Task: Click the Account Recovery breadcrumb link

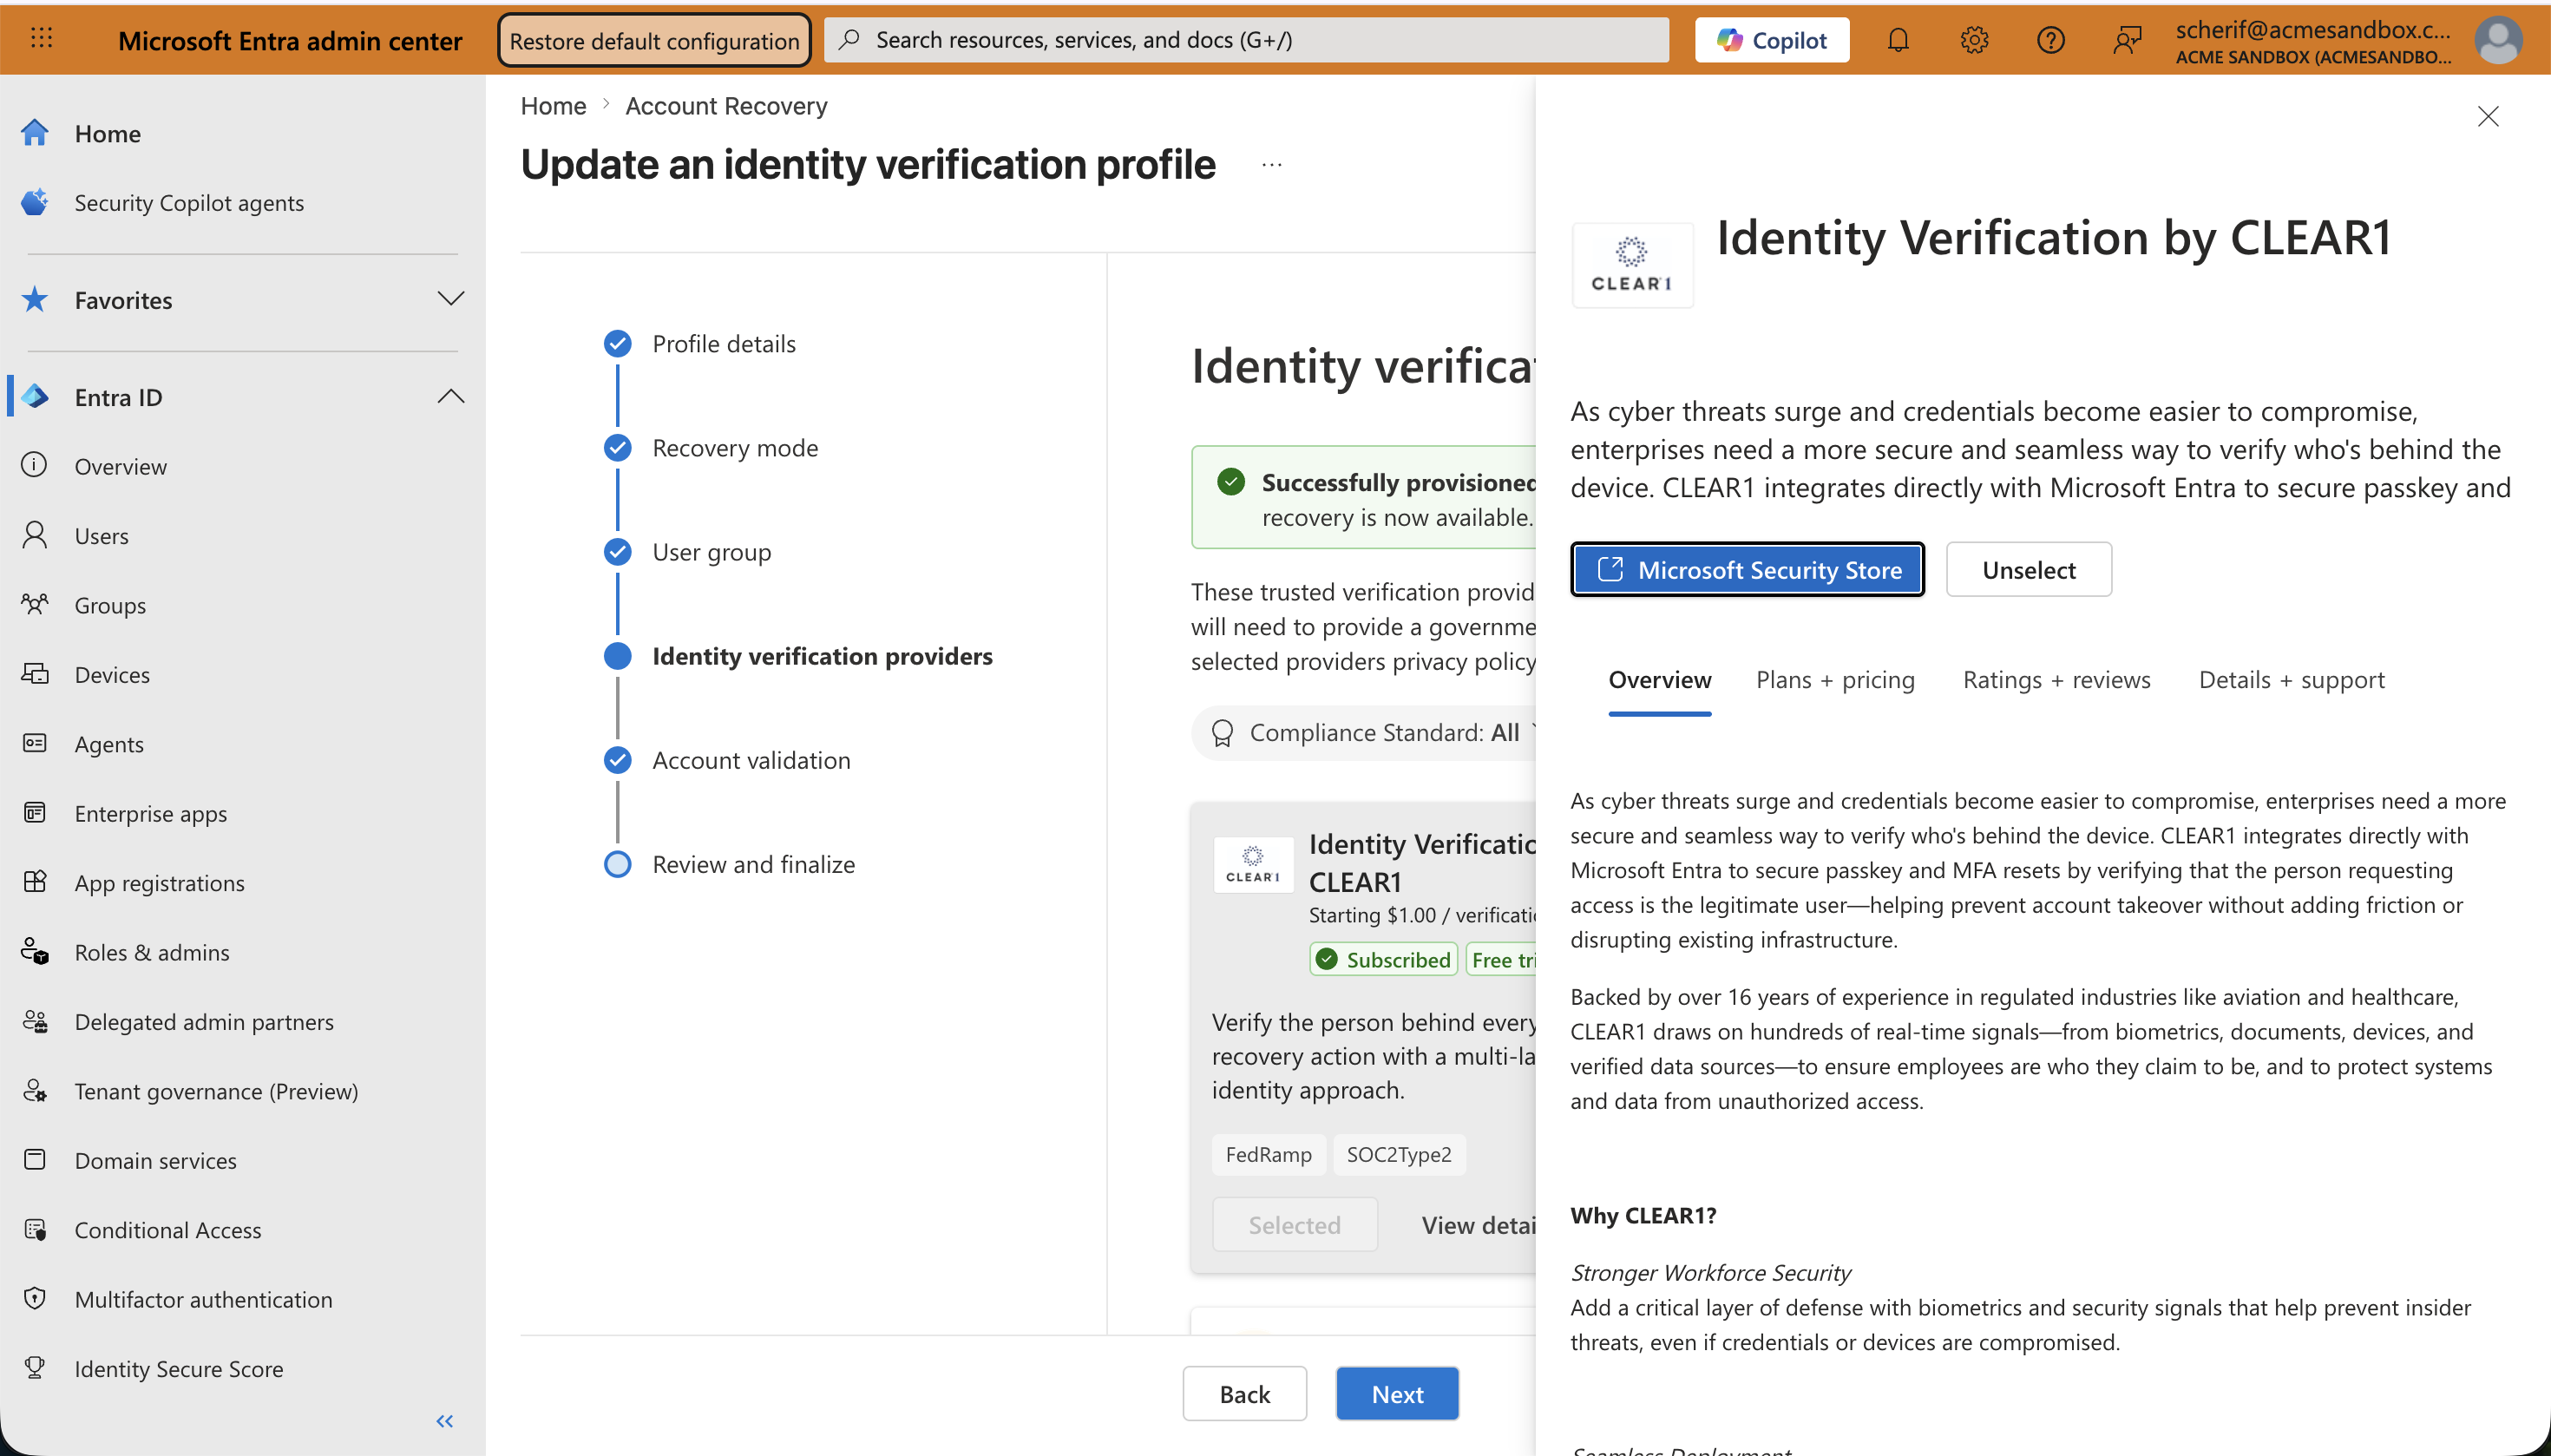Action: [726, 106]
